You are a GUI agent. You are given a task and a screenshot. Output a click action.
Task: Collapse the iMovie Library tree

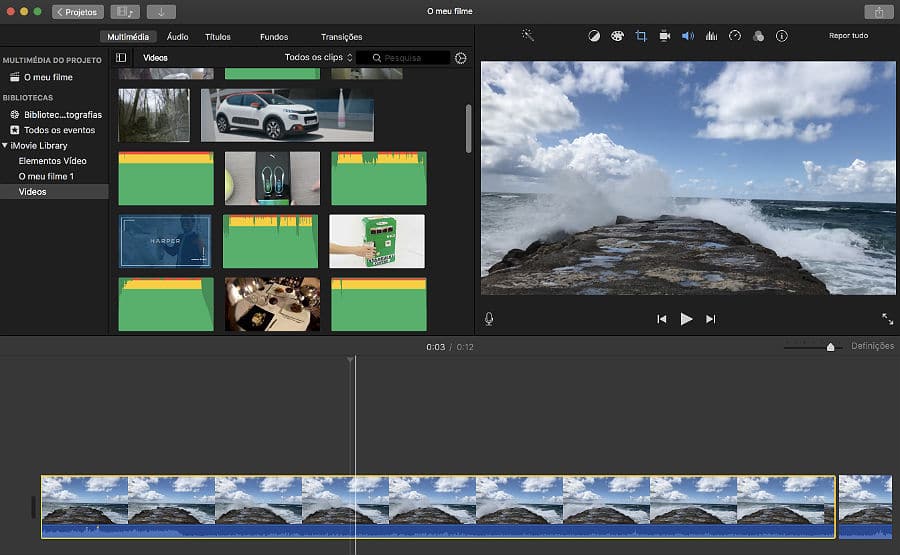(x=5, y=145)
